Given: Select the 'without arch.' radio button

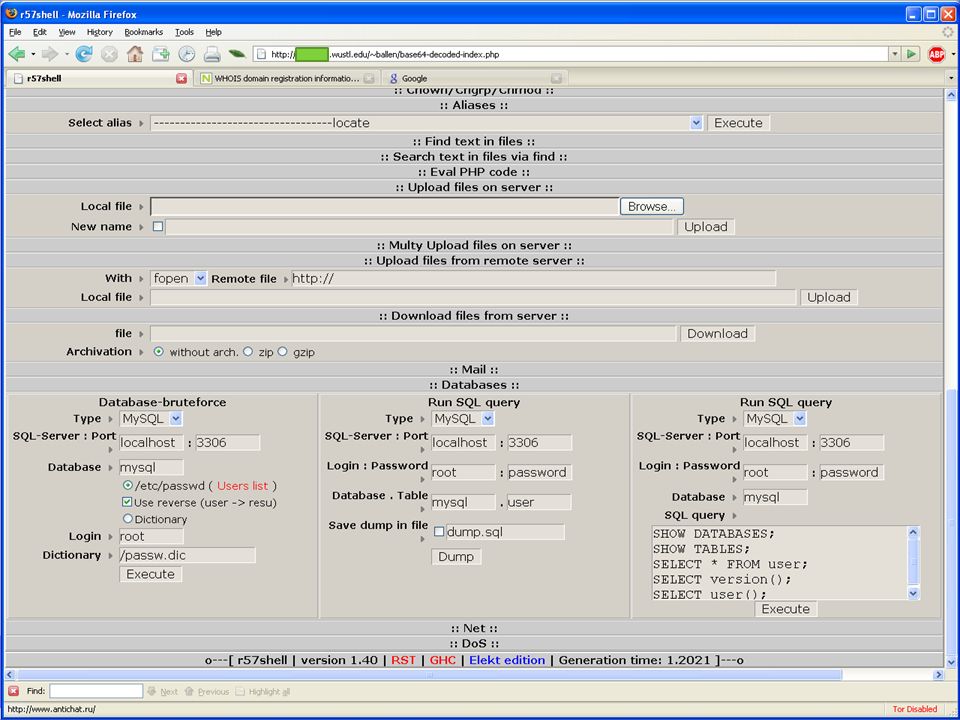Looking at the screenshot, I should [x=159, y=352].
